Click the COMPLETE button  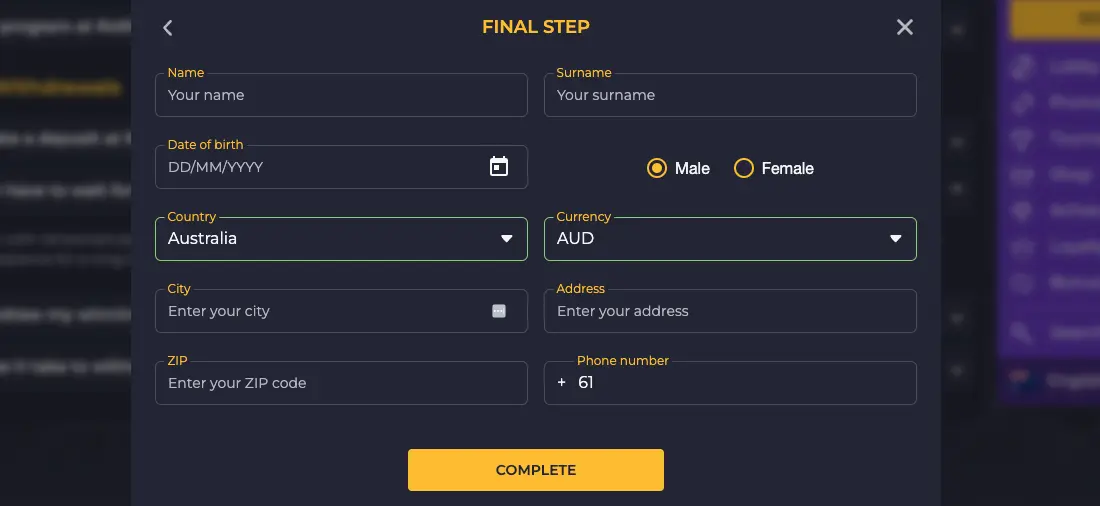(x=536, y=470)
